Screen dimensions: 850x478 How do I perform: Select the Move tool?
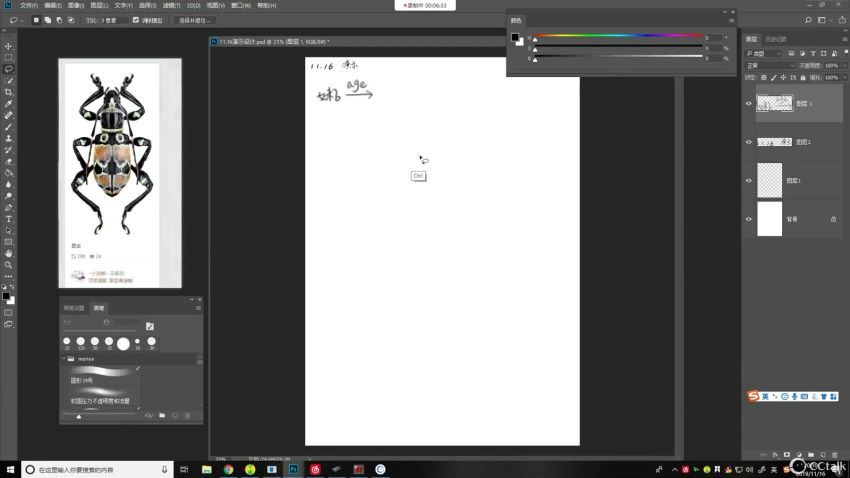click(x=9, y=46)
